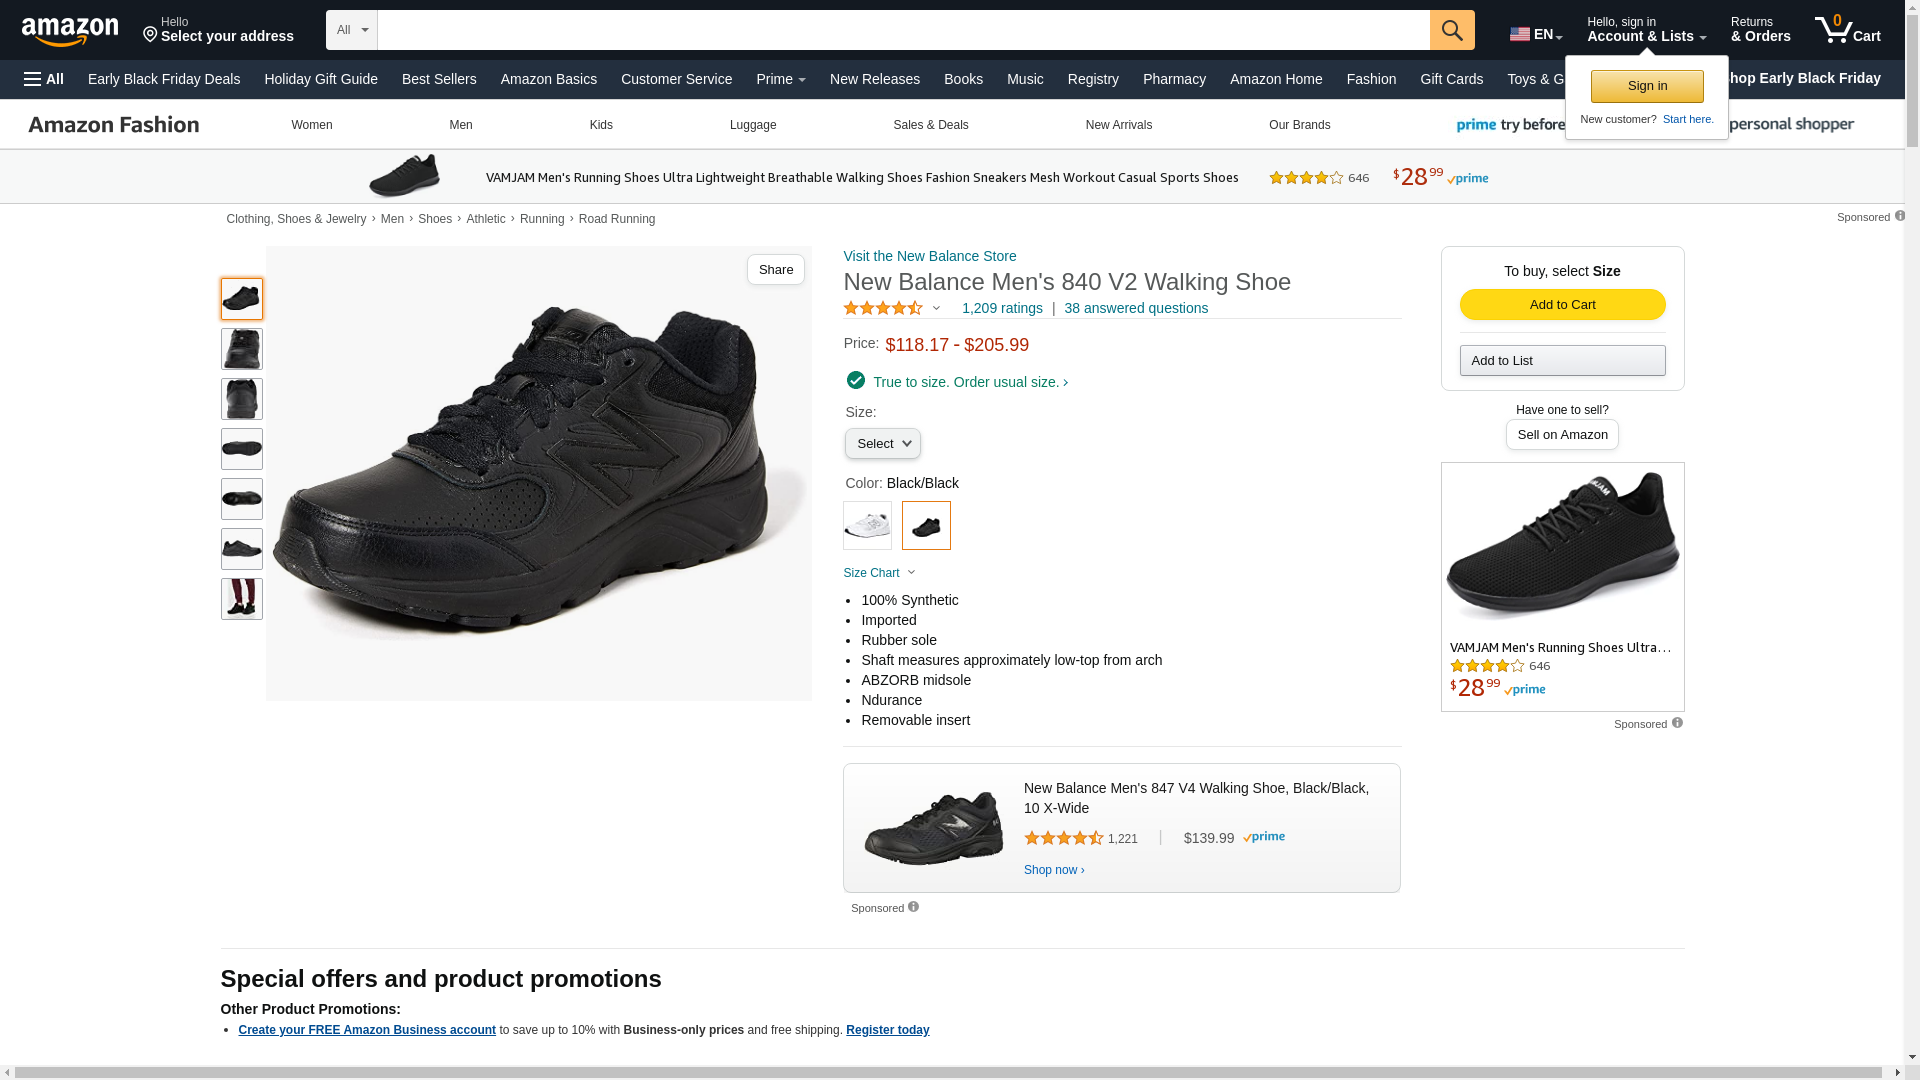Screen dimensions: 1920x1080
Task: Open Best Sellers in the nav bar
Action: pos(439,79)
